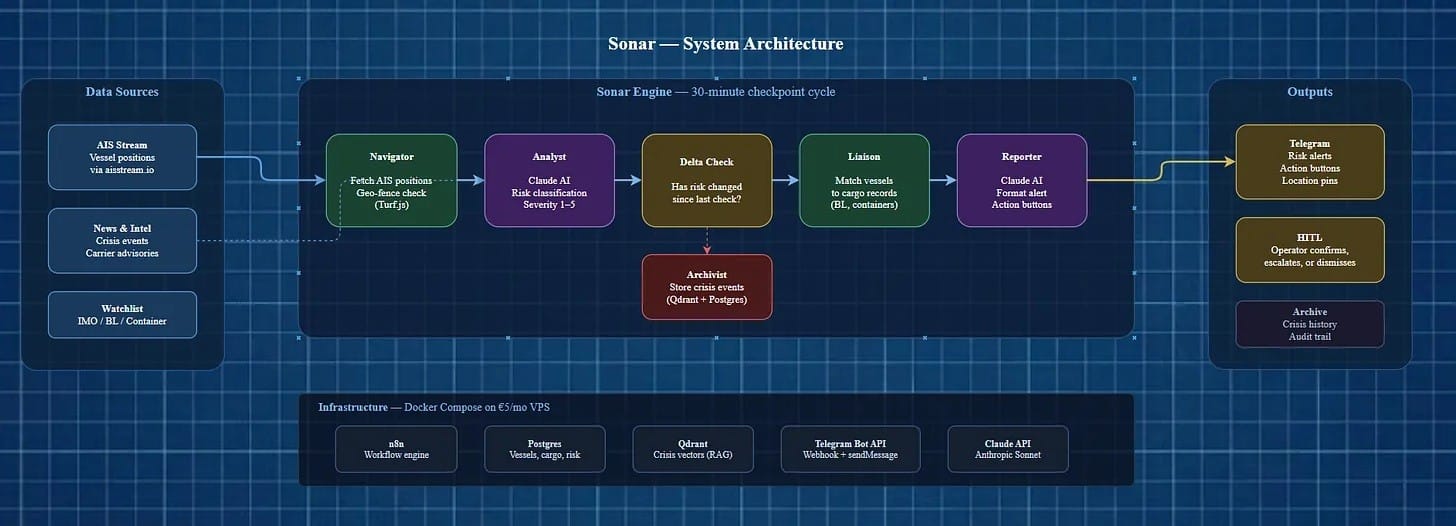Click the Sonar — System Architecture title
Image resolution: width=1456 pixels, height=526 pixels.
pos(726,44)
